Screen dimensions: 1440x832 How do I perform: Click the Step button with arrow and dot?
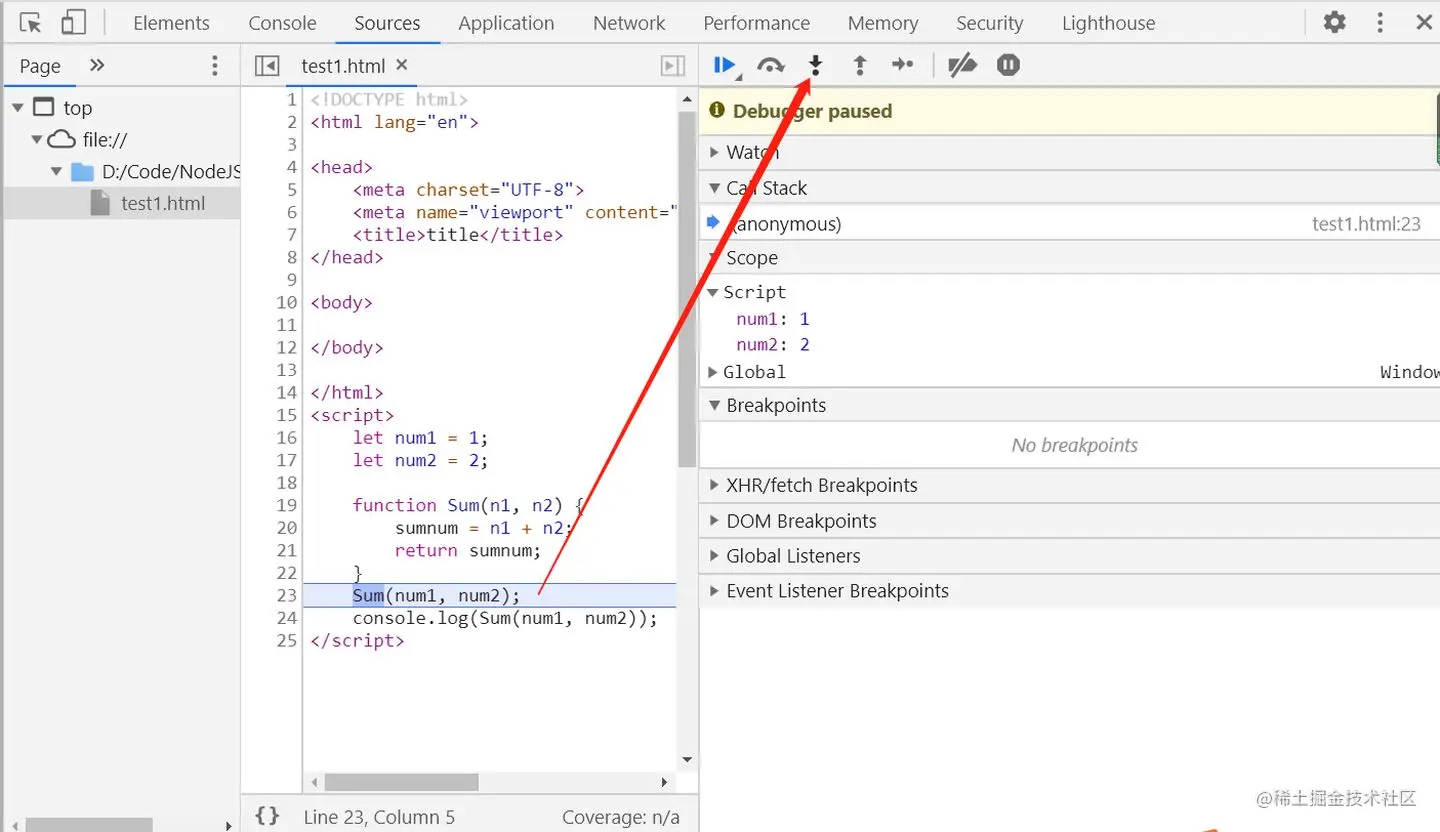pyautogui.click(x=903, y=65)
